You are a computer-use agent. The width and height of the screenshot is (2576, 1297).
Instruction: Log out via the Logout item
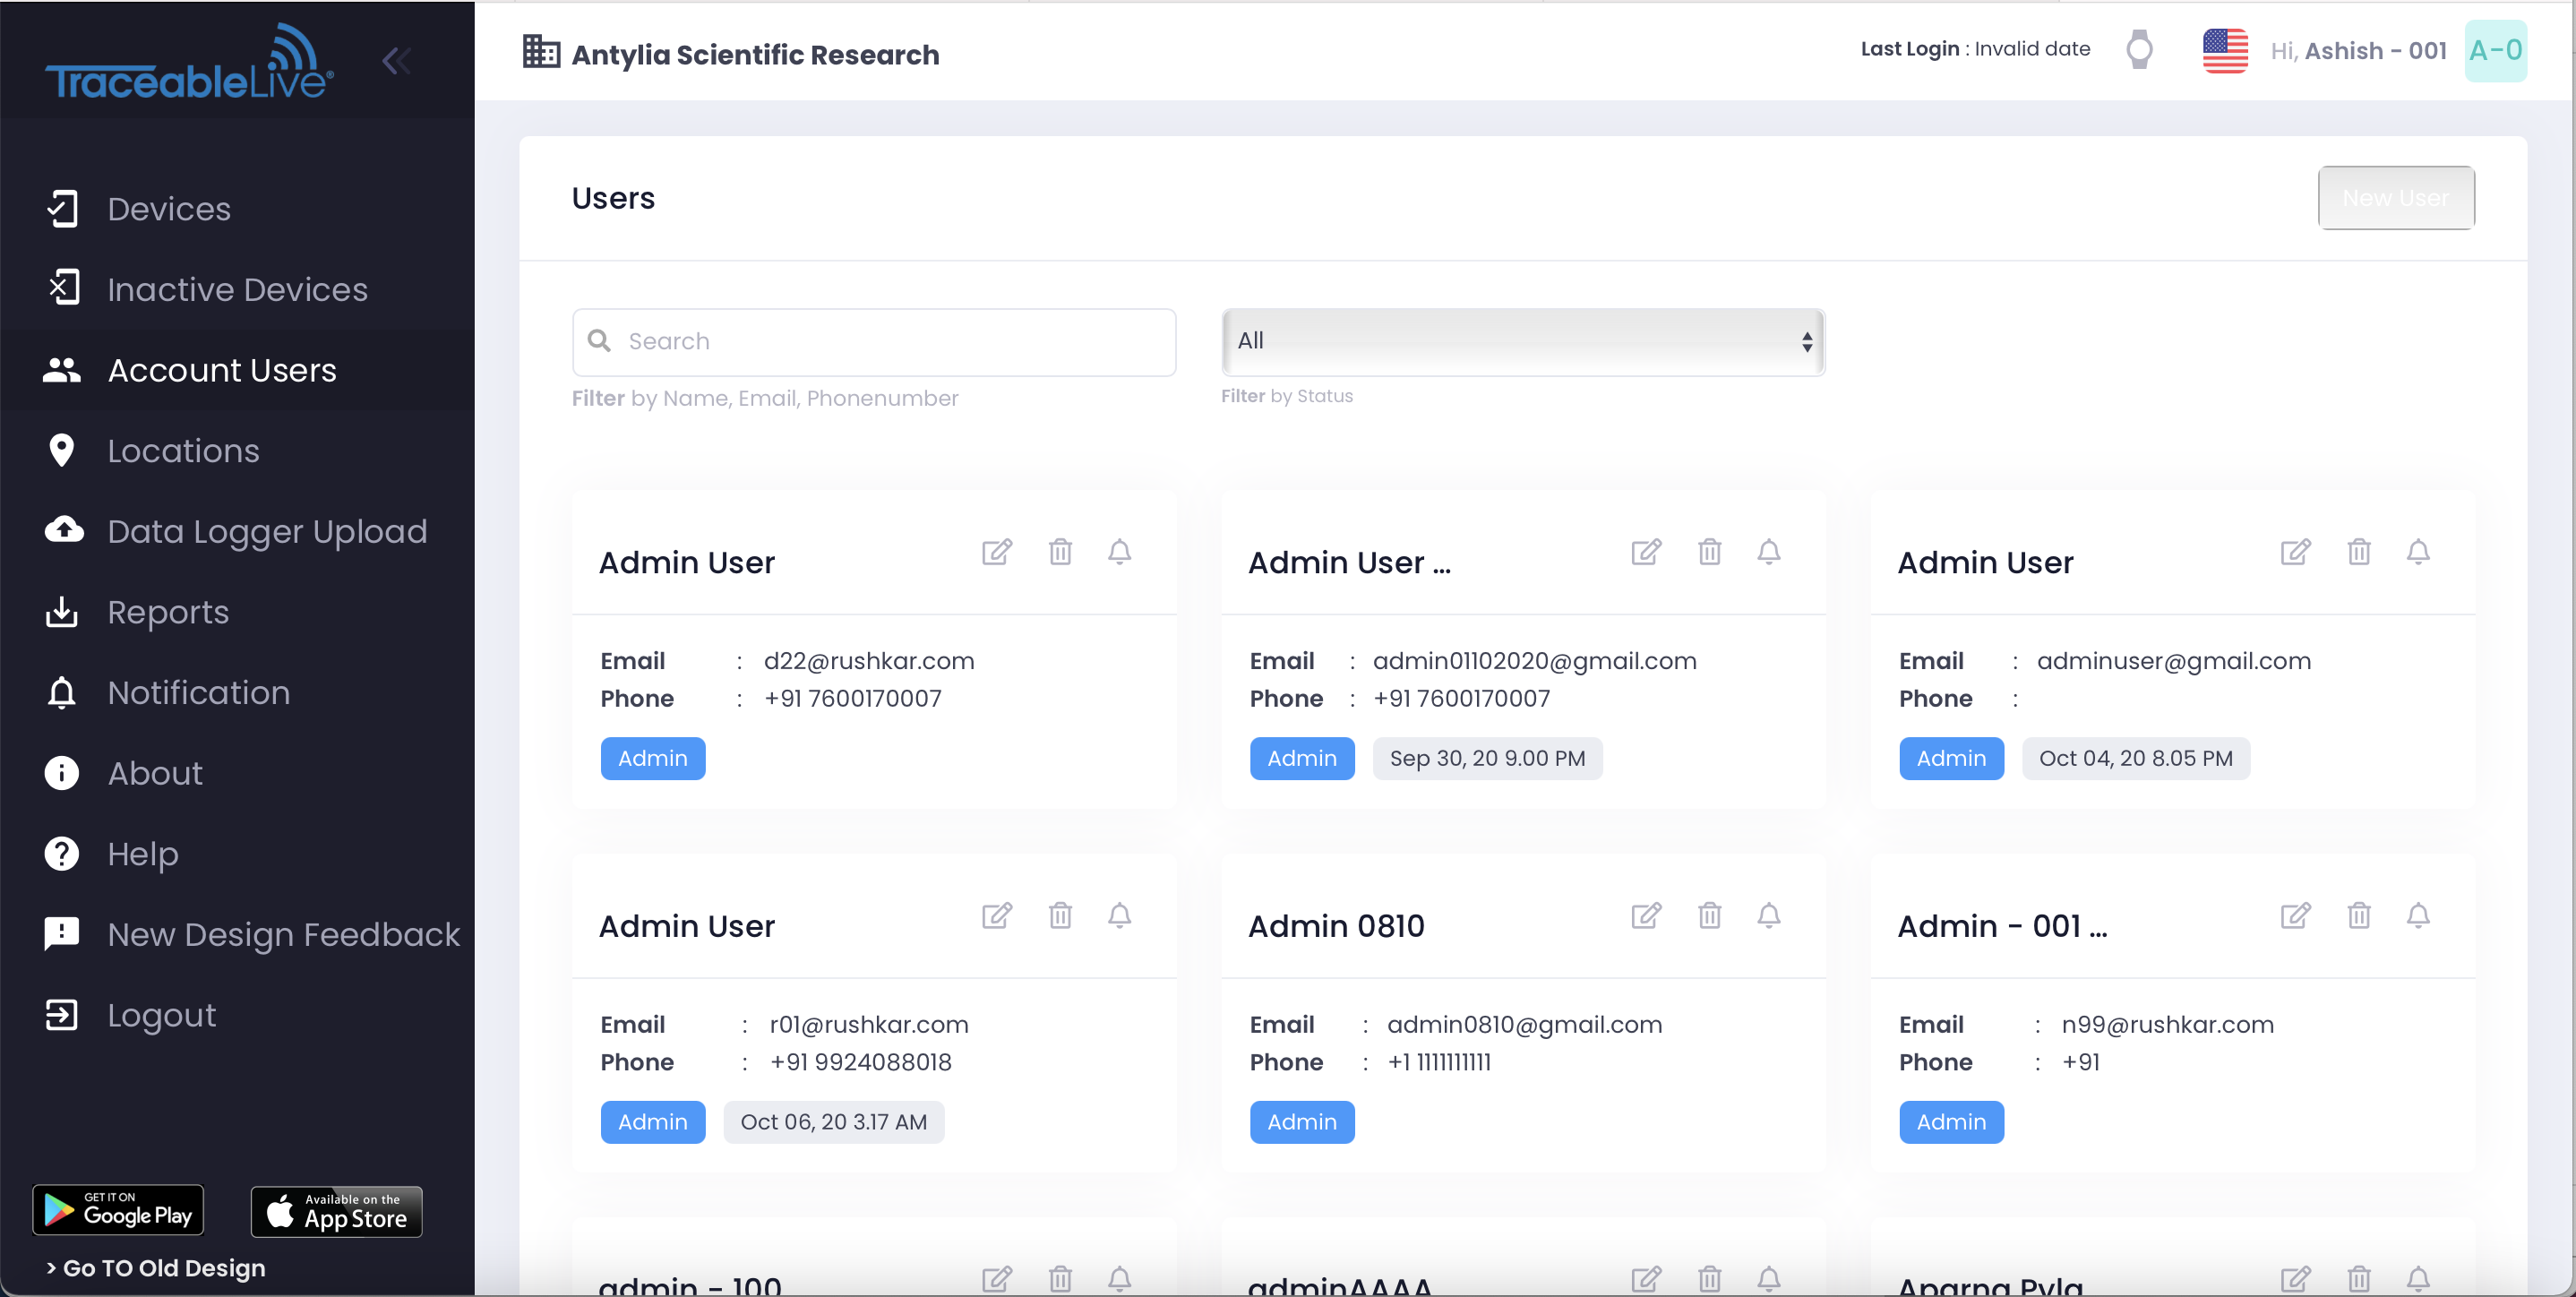237,1015
